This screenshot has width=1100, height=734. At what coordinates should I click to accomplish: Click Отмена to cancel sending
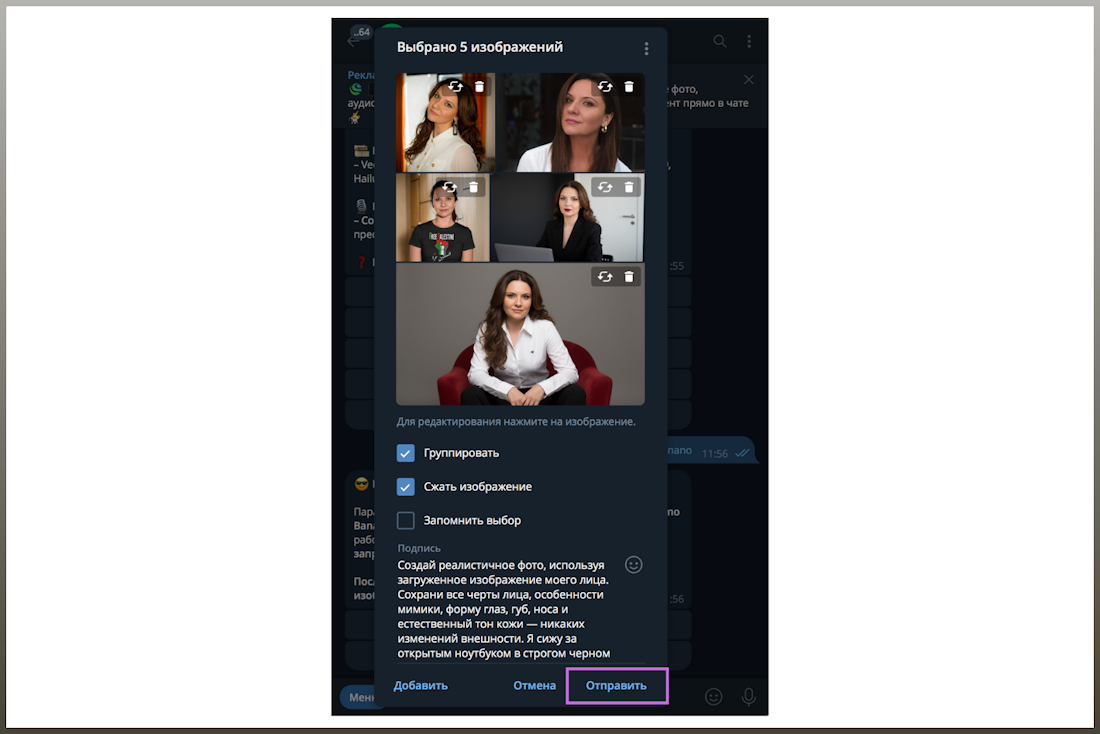(534, 686)
